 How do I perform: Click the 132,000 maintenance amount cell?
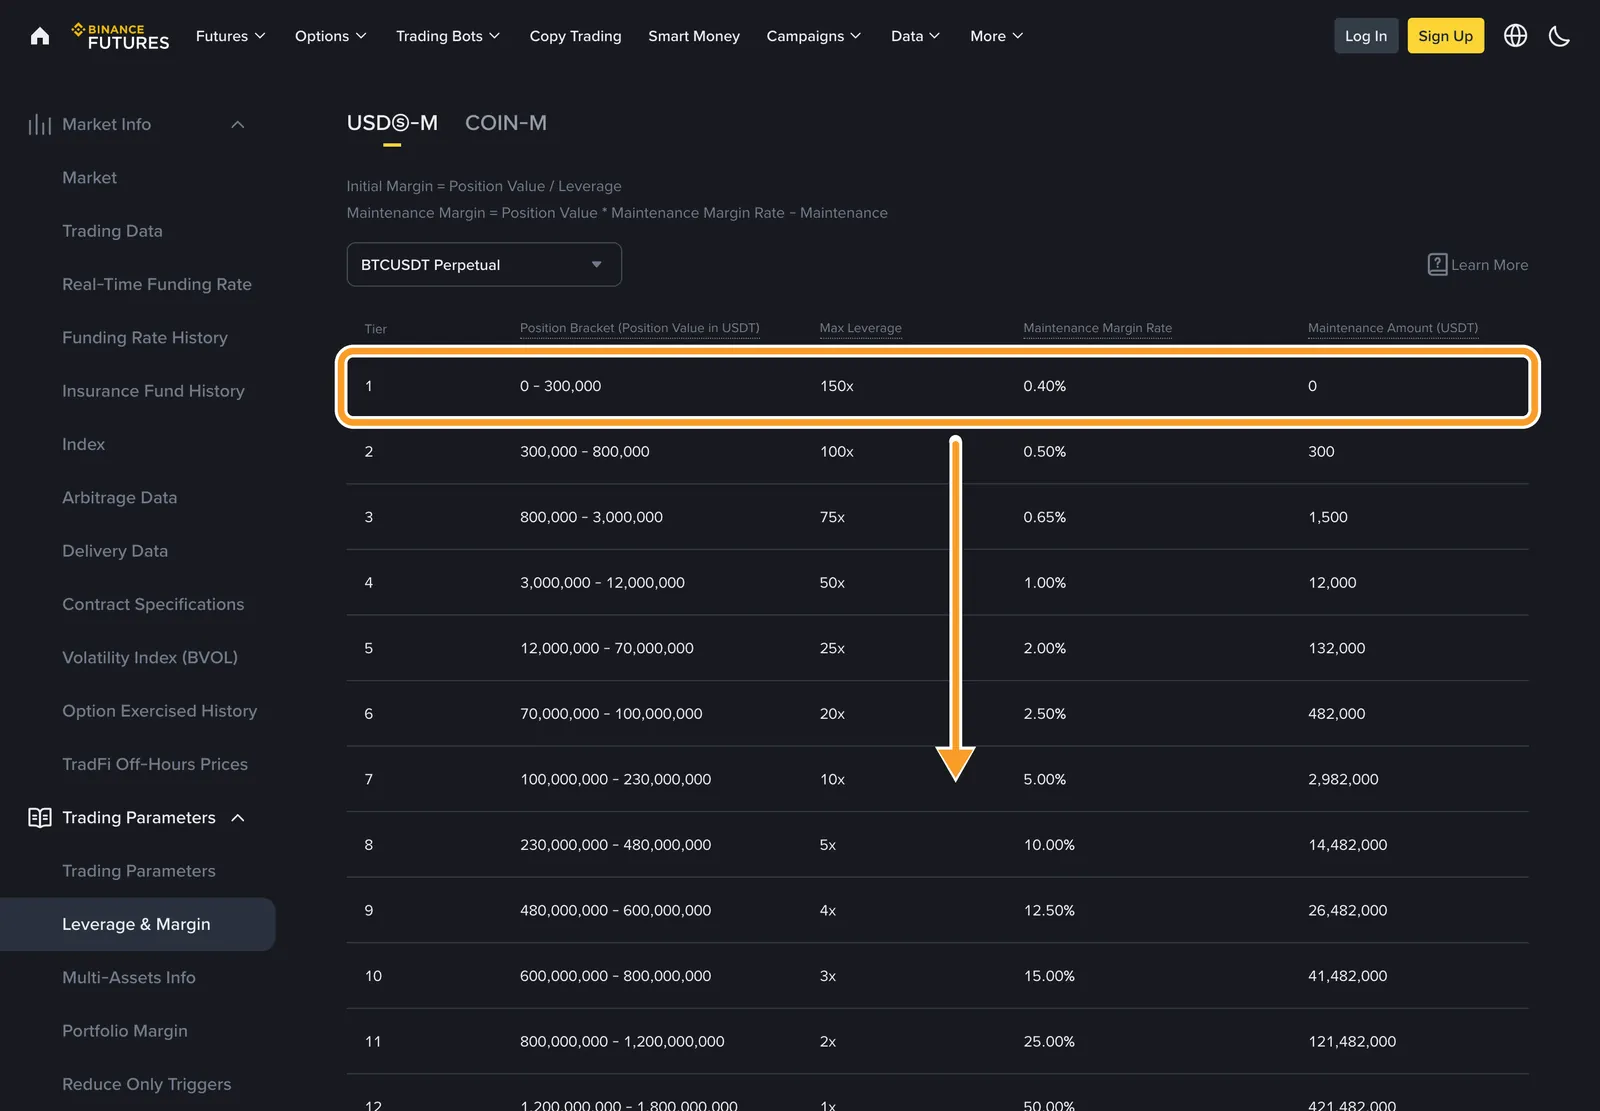click(x=1336, y=648)
